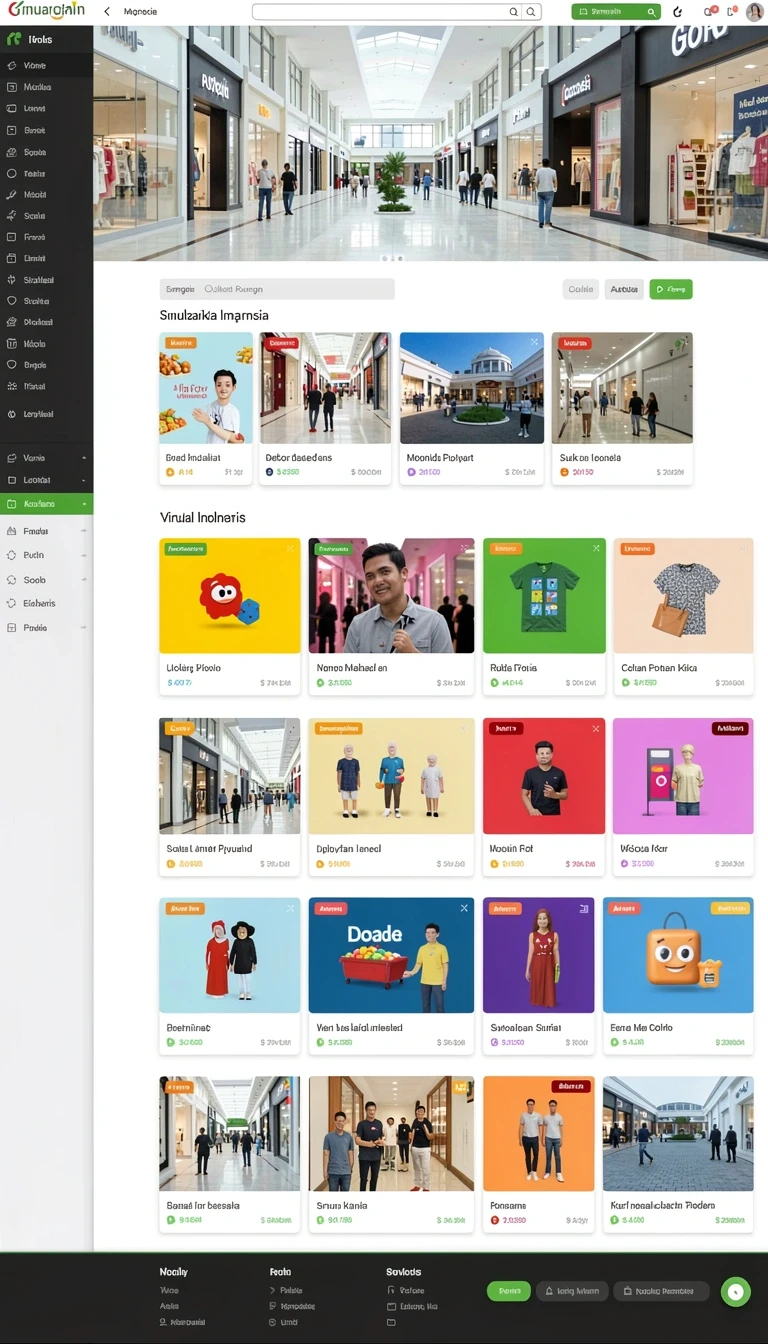Open the Eiaheris sidebar entry
Image resolution: width=768 pixels, height=1344 pixels.
46,604
